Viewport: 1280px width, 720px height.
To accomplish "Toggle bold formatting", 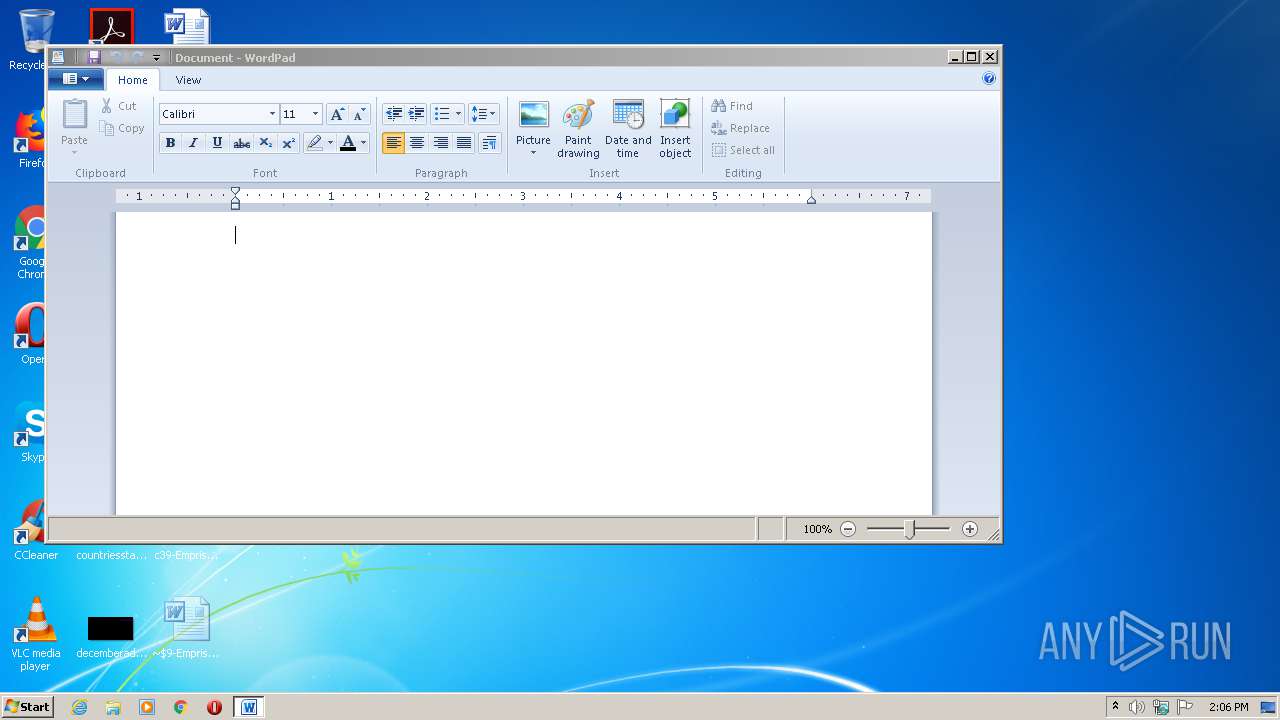I will coord(170,143).
